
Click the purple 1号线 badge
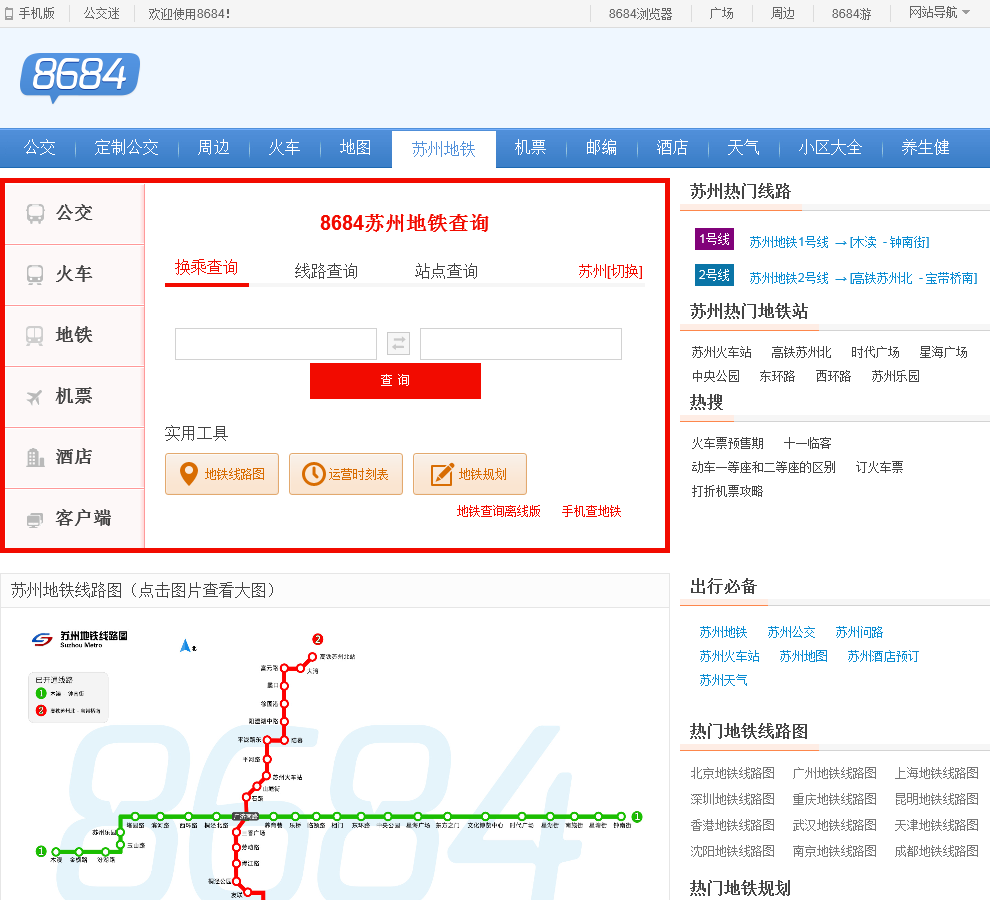coord(714,239)
